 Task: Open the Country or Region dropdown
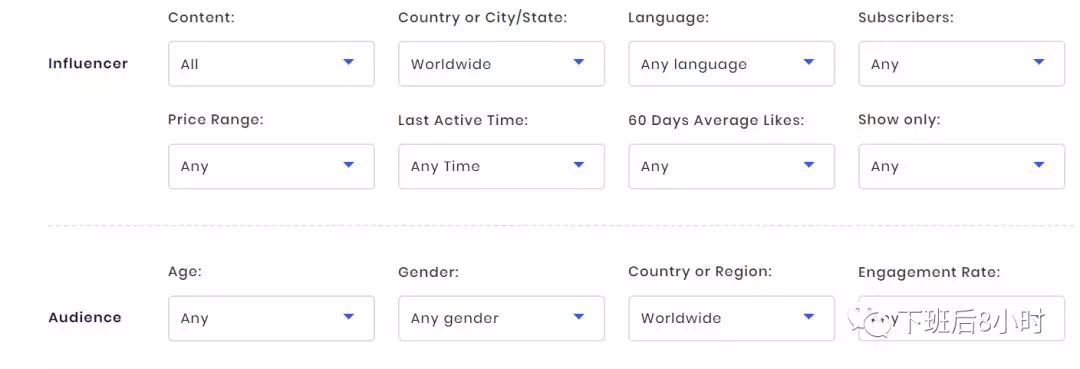[731, 318]
